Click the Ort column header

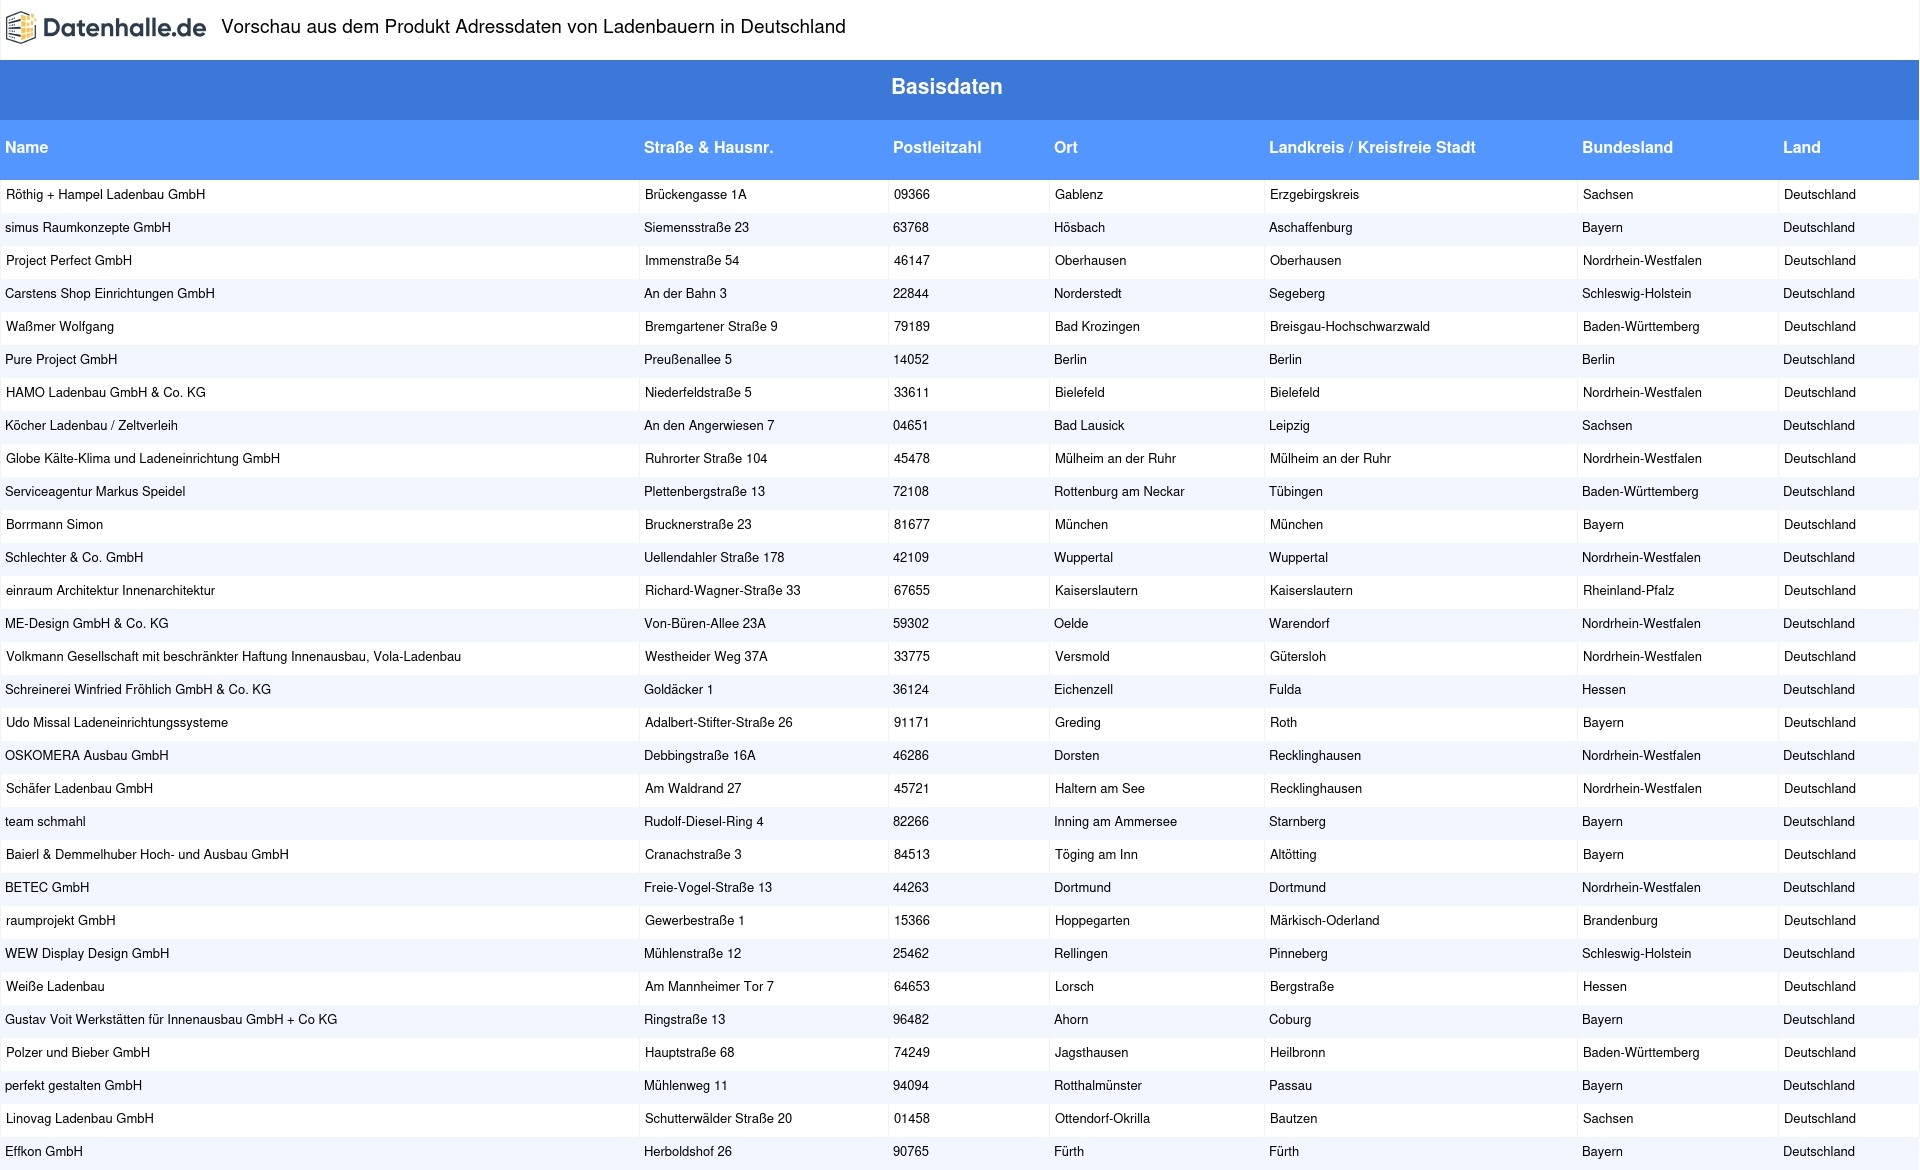tap(1066, 147)
